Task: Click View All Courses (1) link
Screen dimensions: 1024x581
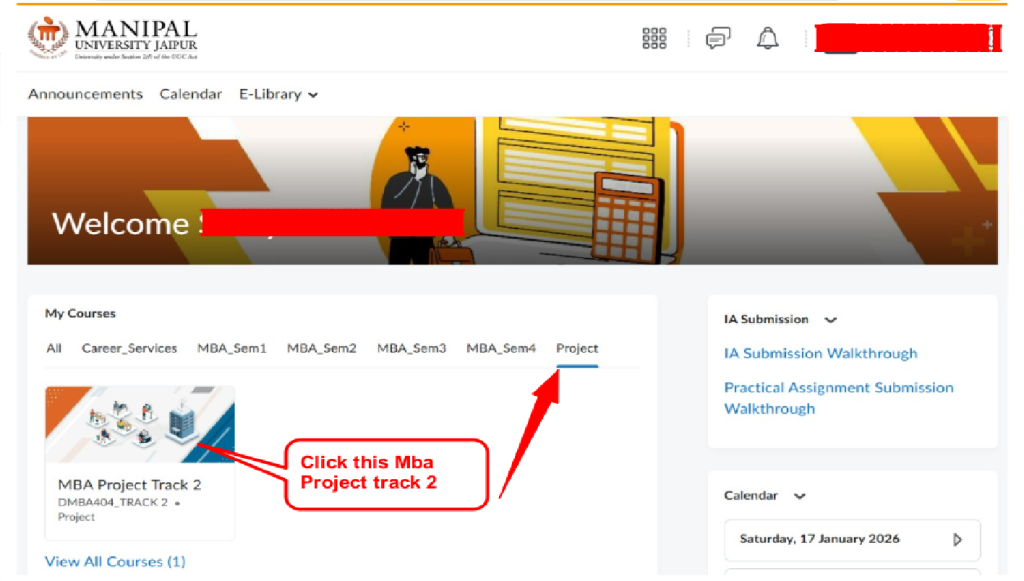Action: (115, 561)
